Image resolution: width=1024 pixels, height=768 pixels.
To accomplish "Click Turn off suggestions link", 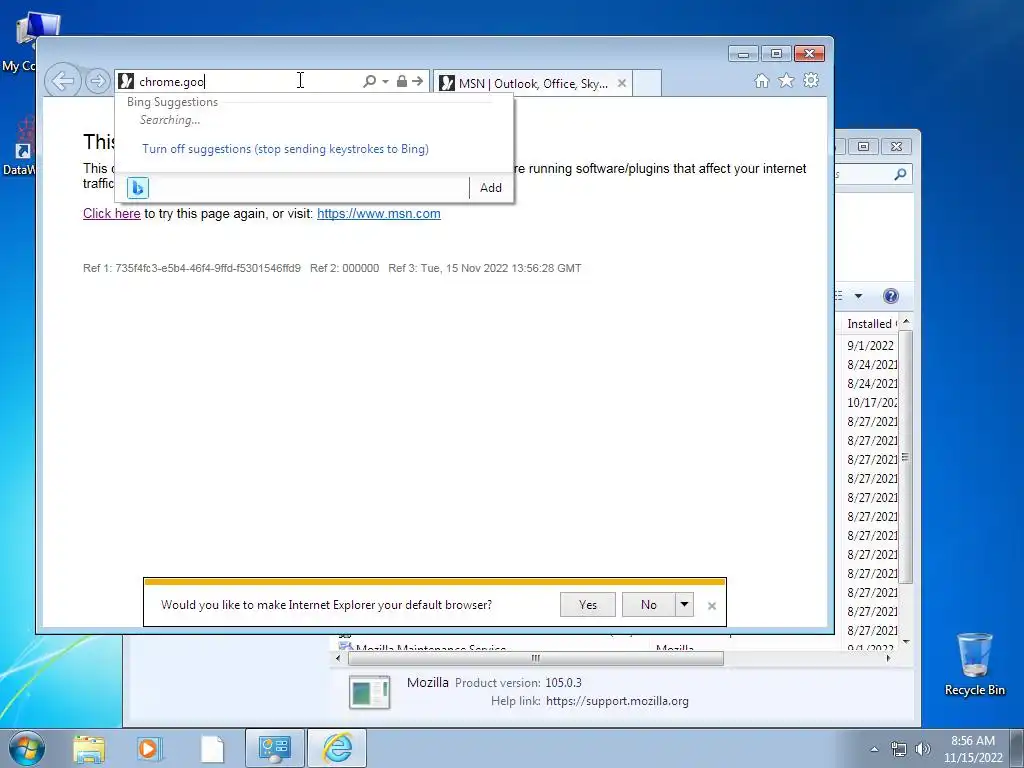I will (x=285, y=149).
